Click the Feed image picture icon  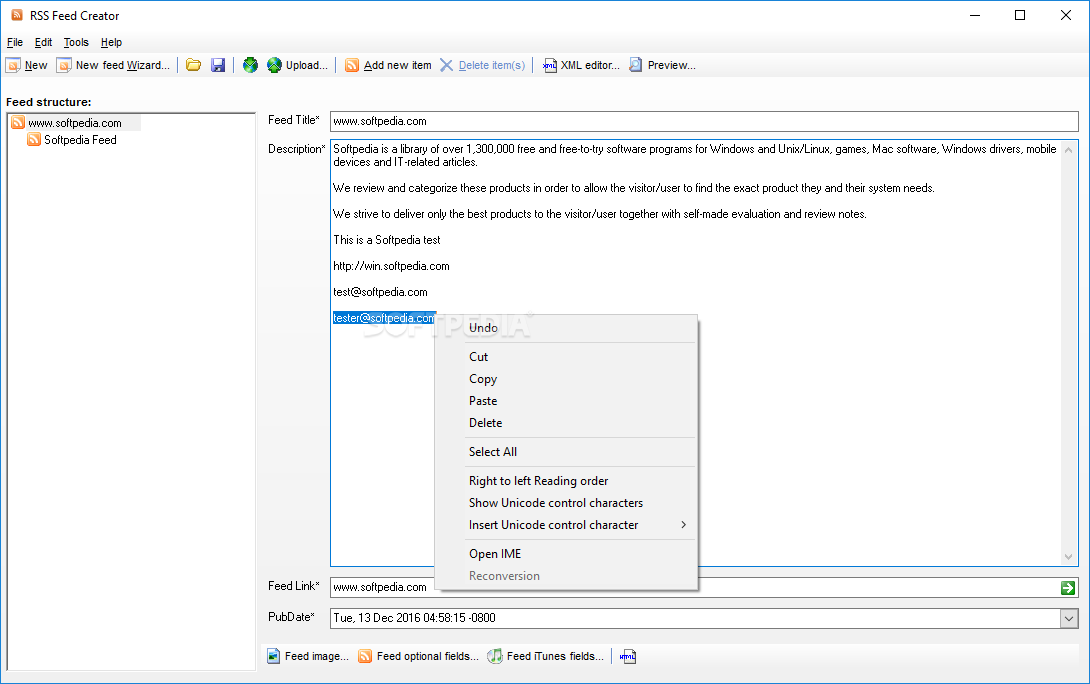click(x=274, y=656)
